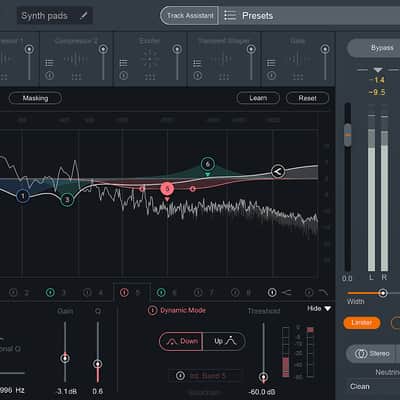The width and height of the screenshot is (400, 400).
Task: Select Up dynamic direction
Action: pyautogui.click(x=224, y=341)
